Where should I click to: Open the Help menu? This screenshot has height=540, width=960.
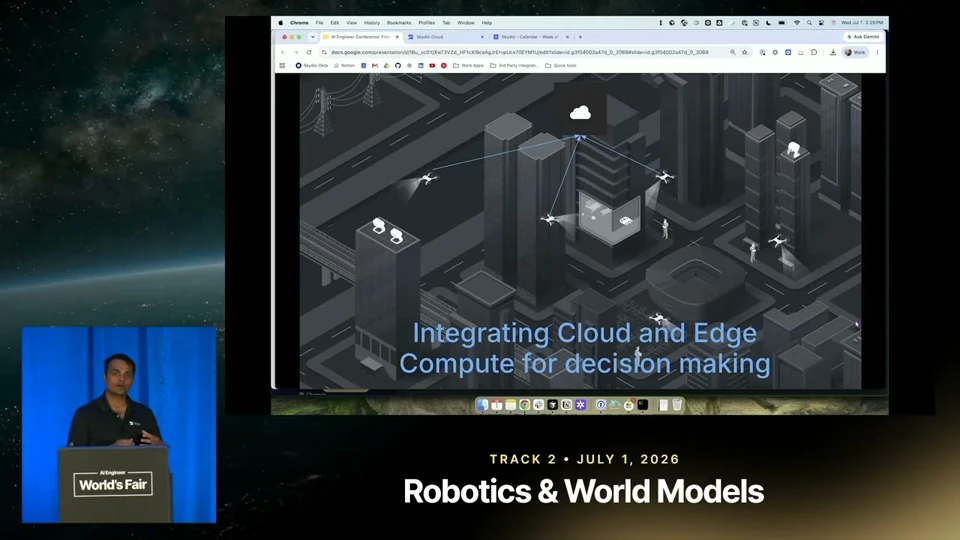pyautogui.click(x=487, y=23)
